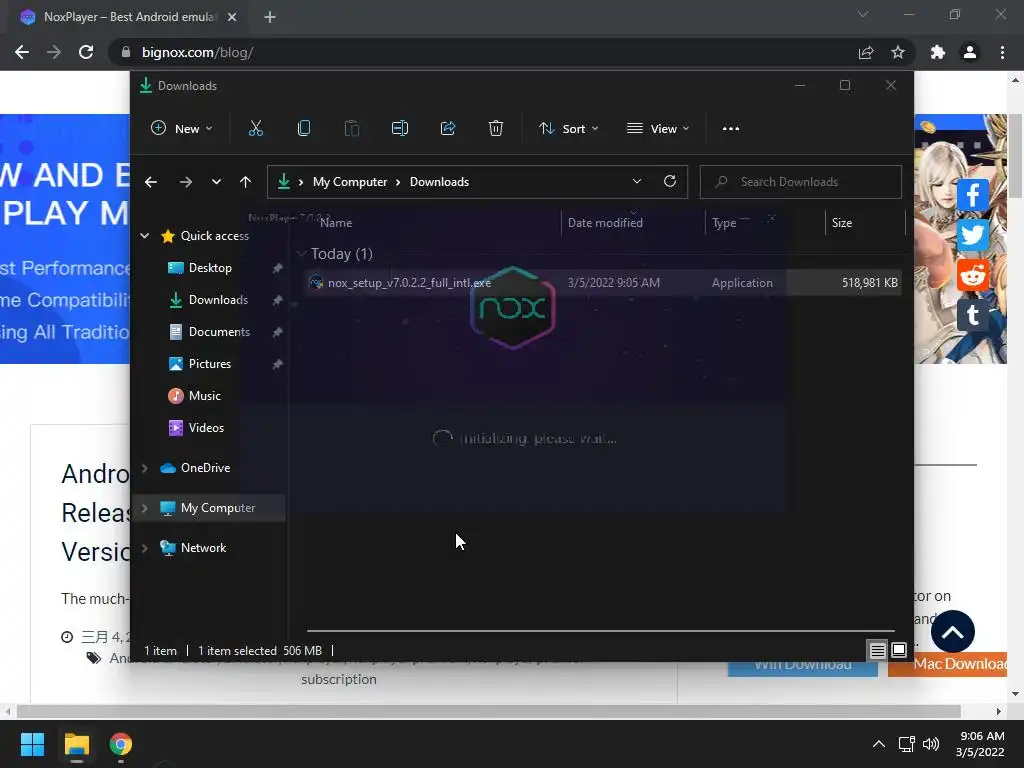Open the See more ellipsis menu
Viewport: 1024px width, 768px height.
tap(731, 129)
